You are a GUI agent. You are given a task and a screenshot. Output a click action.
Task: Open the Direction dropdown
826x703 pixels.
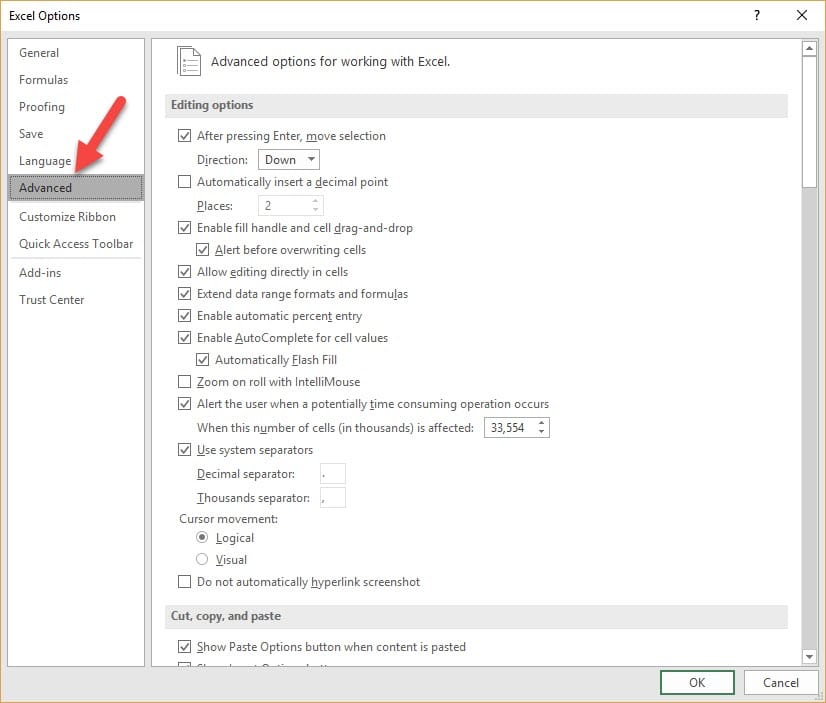[x=289, y=160]
